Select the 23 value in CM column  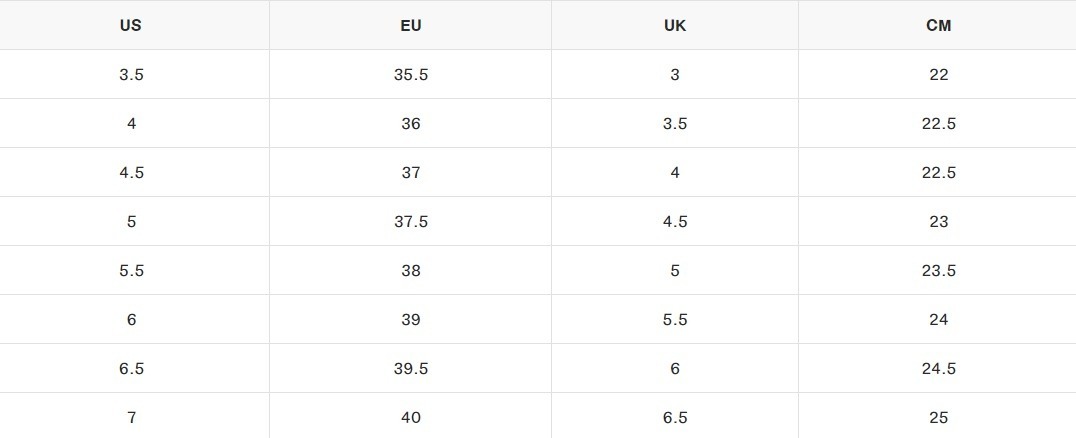tap(938, 222)
